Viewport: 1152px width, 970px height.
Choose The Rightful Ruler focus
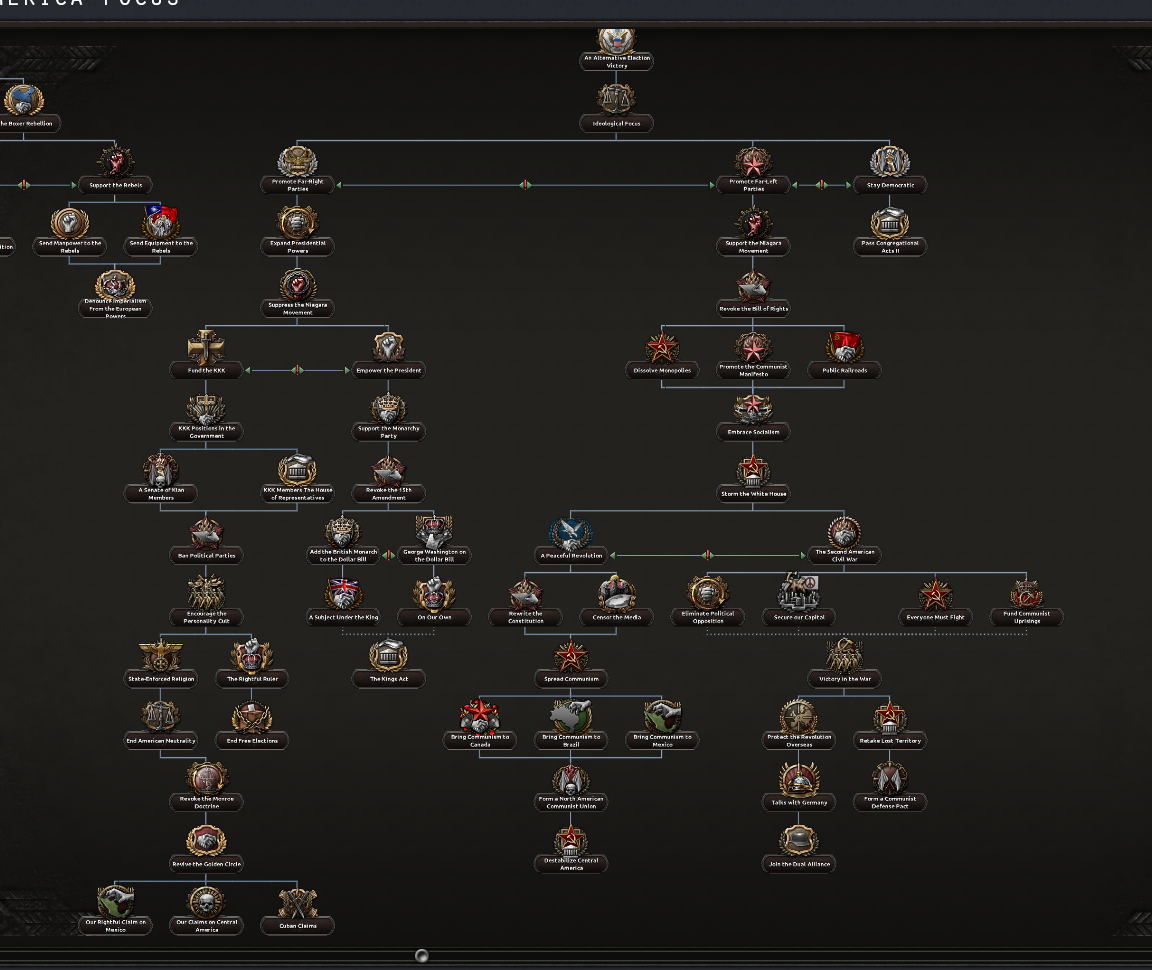[x=252, y=664]
